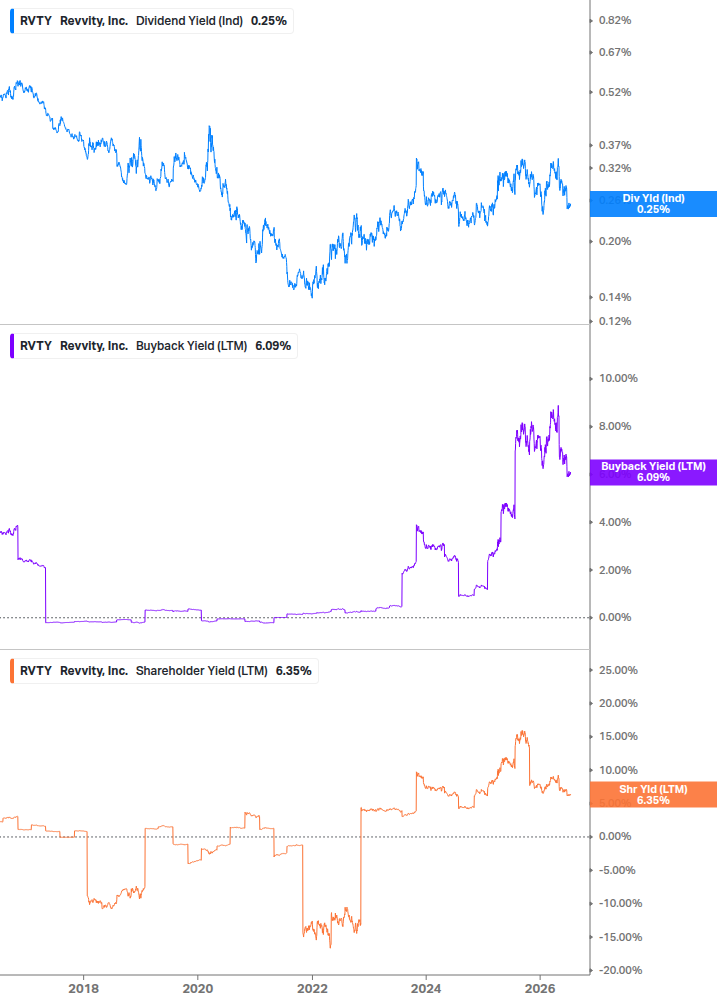717x1005 pixels.
Task: Click 0.12% tick on dividend yield axis
Action: 615,321
